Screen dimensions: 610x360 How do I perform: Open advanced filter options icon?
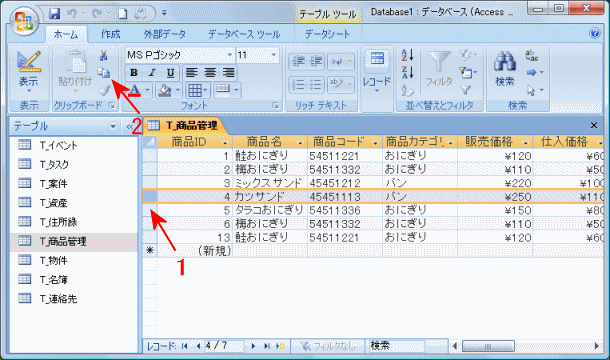pyautogui.click(x=467, y=72)
